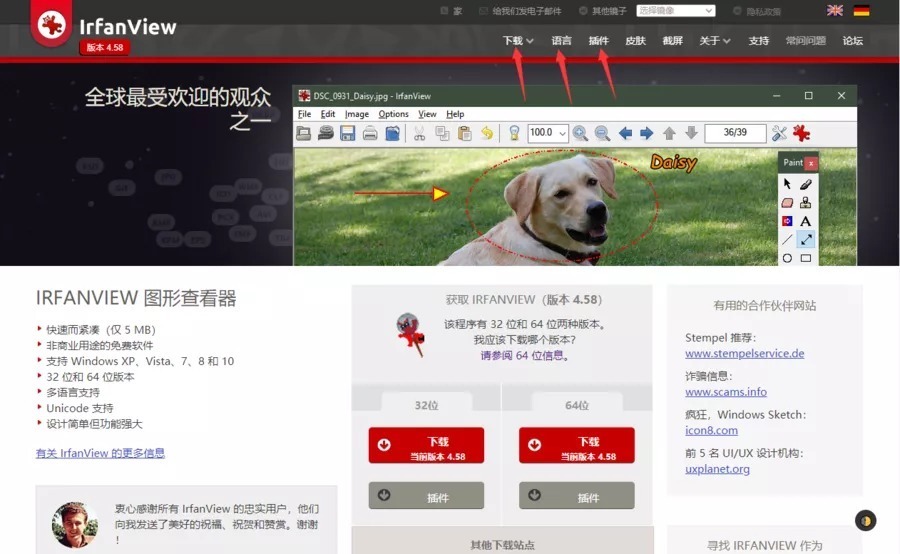Viewport: 900px width, 554px height.
Task: Click the blue next image arrow
Action: coord(646,133)
